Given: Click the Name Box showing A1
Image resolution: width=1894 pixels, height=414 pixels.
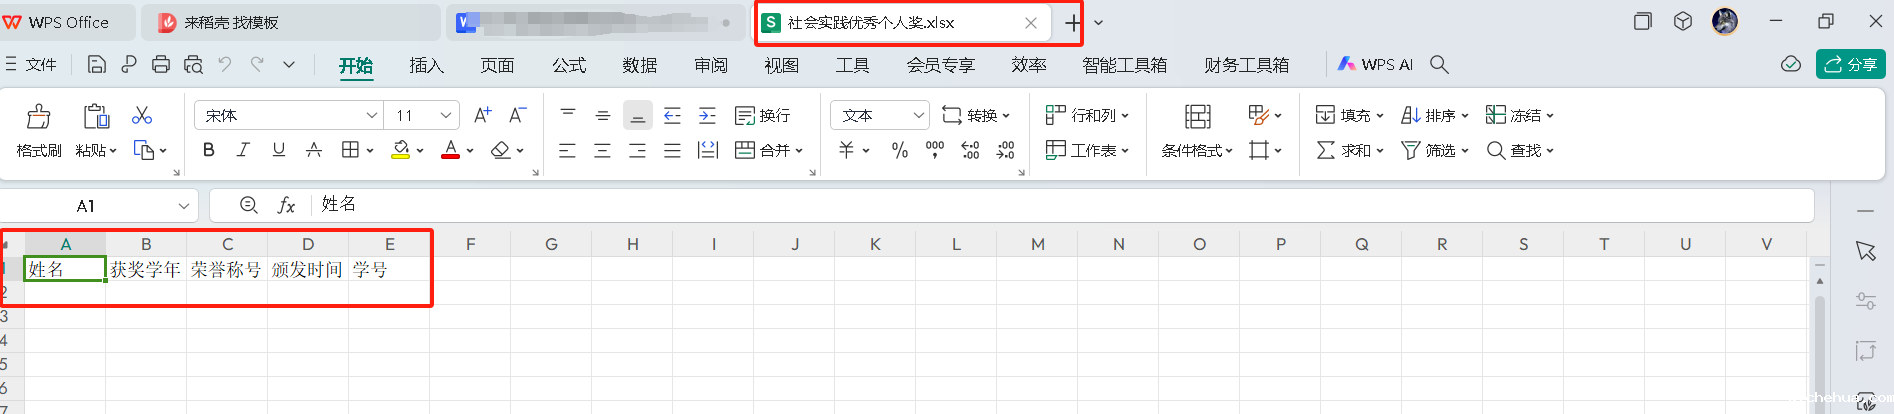Looking at the screenshot, I should tap(98, 205).
